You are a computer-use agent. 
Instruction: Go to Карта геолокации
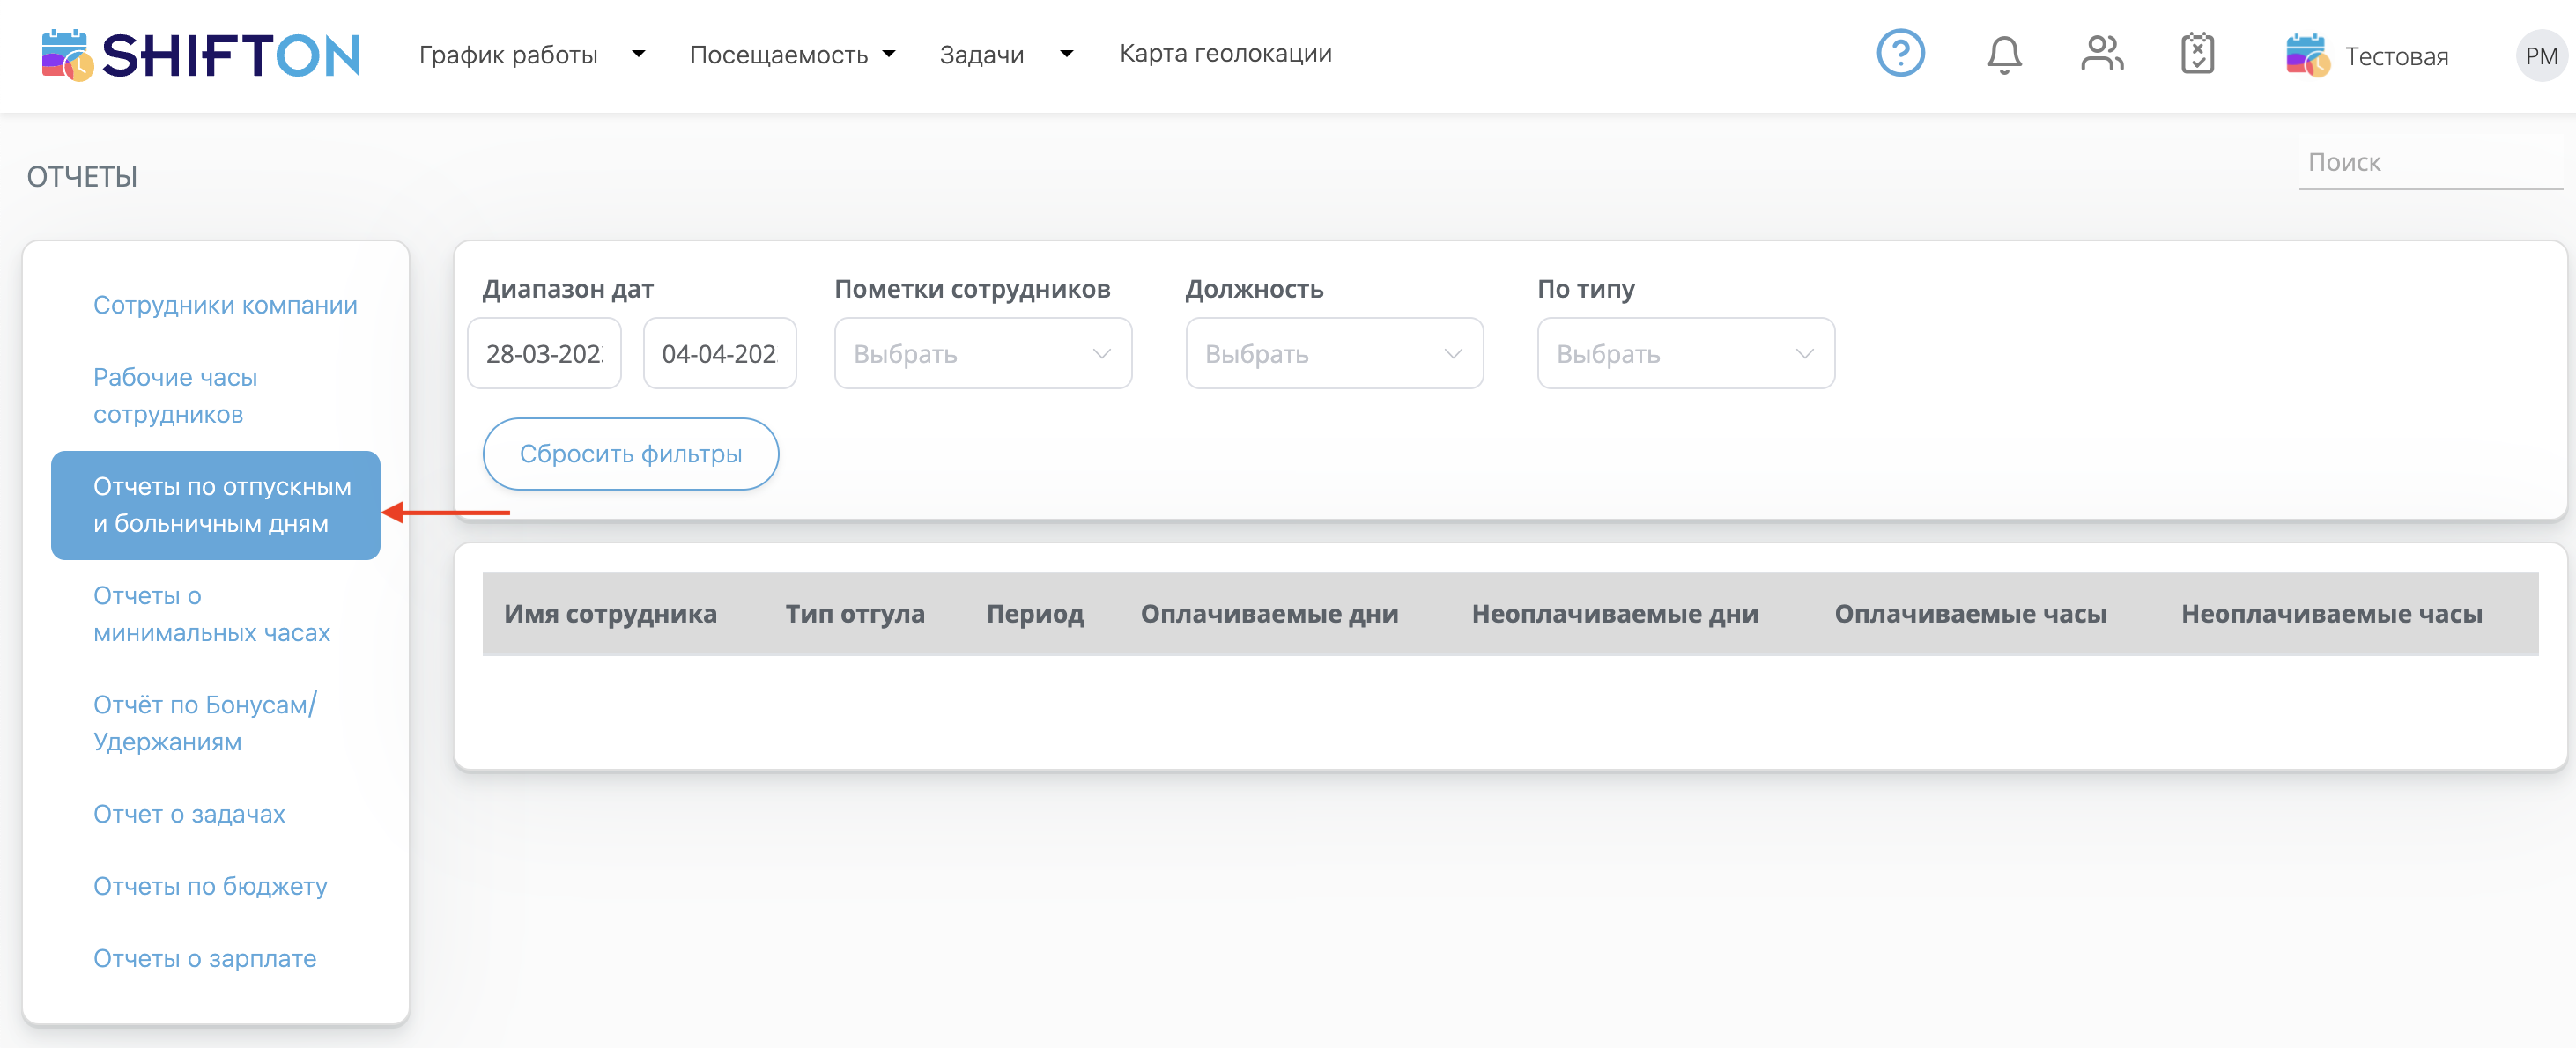coord(1225,53)
